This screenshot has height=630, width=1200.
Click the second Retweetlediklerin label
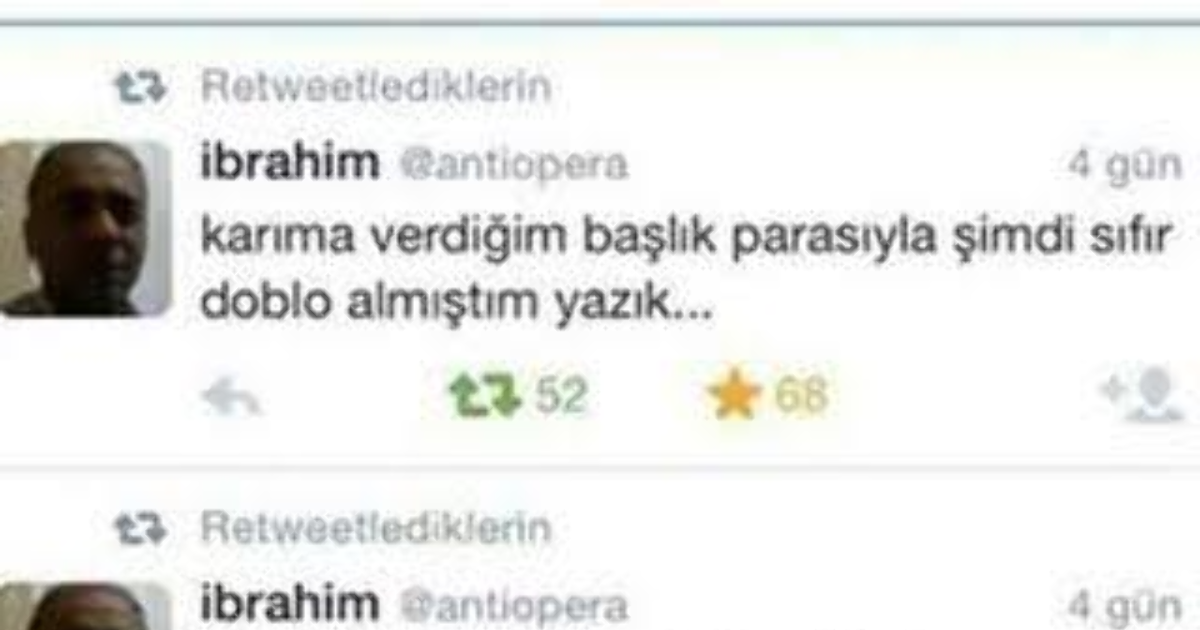[376, 526]
